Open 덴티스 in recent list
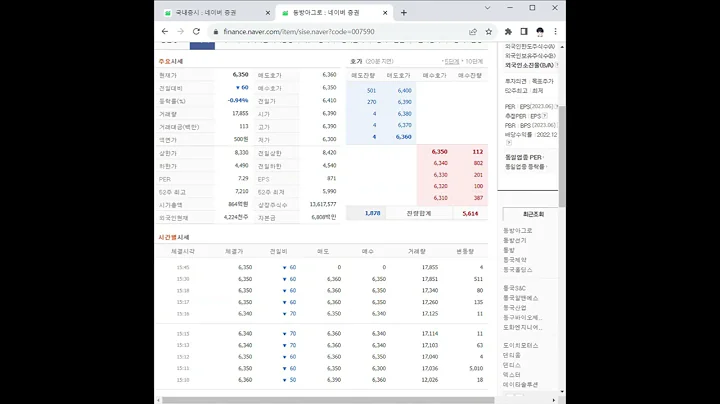This screenshot has width=720, height=404. (x=512, y=365)
